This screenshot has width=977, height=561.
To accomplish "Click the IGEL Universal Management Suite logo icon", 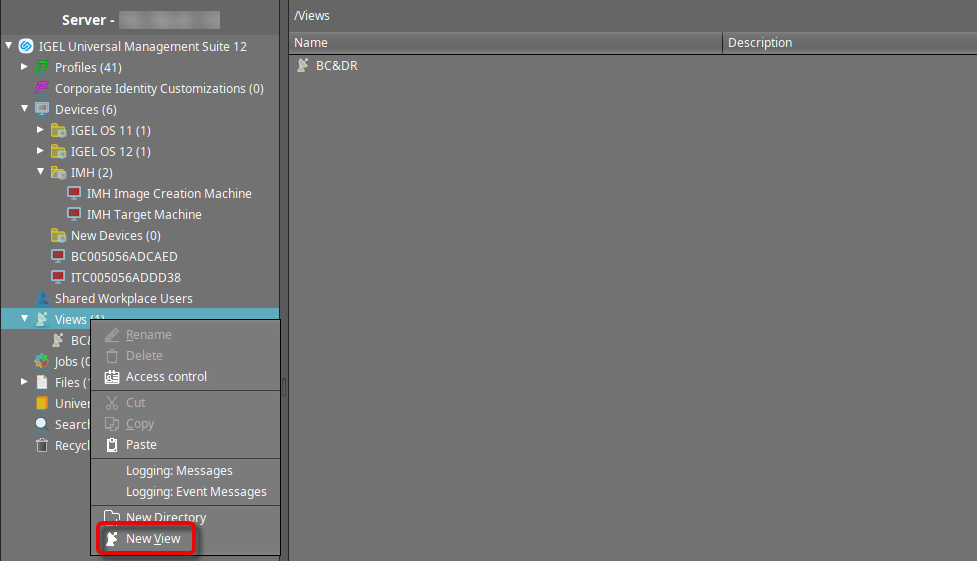I will [26, 46].
